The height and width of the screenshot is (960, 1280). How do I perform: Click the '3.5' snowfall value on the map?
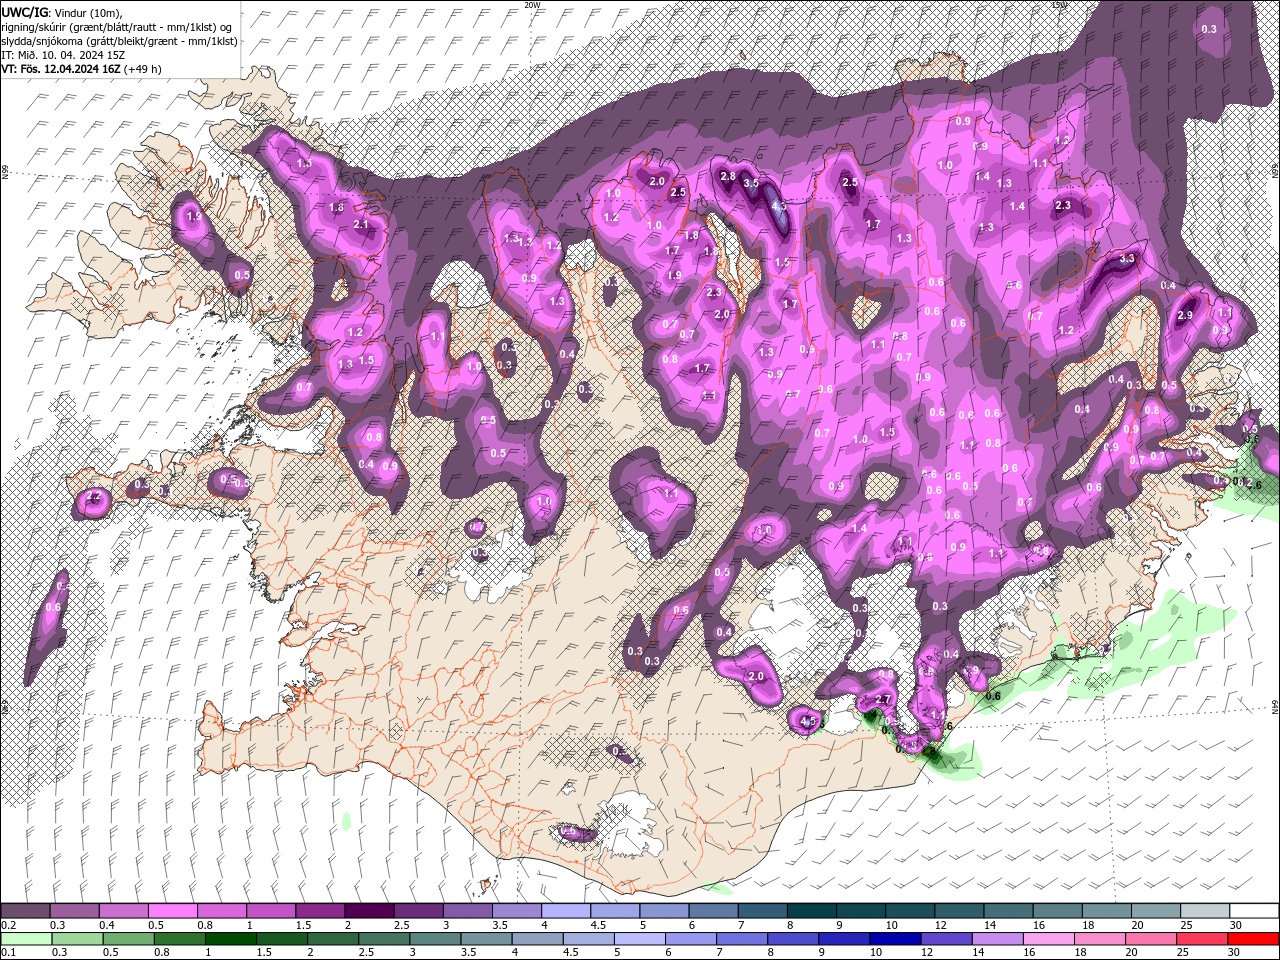(x=752, y=184)
